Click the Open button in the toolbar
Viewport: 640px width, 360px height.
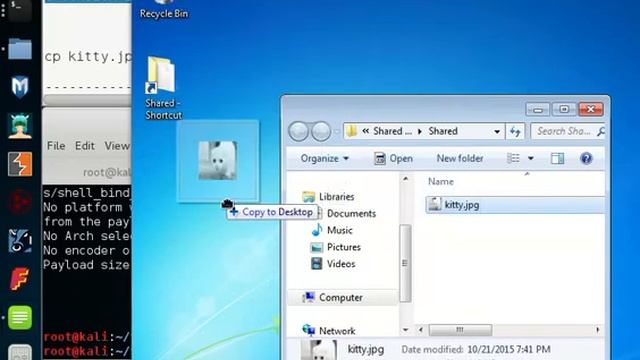[x=393, y=158]
